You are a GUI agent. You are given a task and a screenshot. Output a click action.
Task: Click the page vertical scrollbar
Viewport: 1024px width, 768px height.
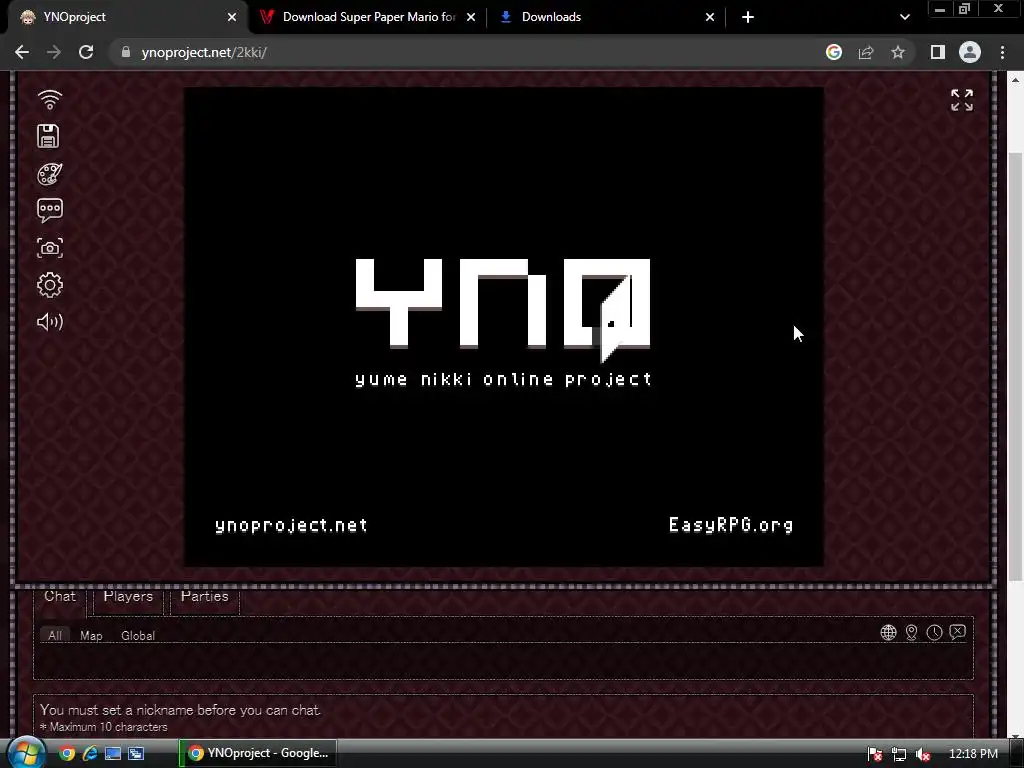(x=1016, y=366)
